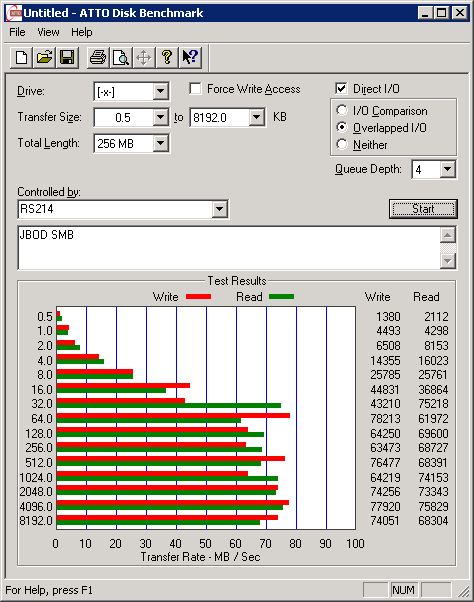474x602 pixels.
Task: Activate the context help pointer icon
Action: [x=190, y=58]
